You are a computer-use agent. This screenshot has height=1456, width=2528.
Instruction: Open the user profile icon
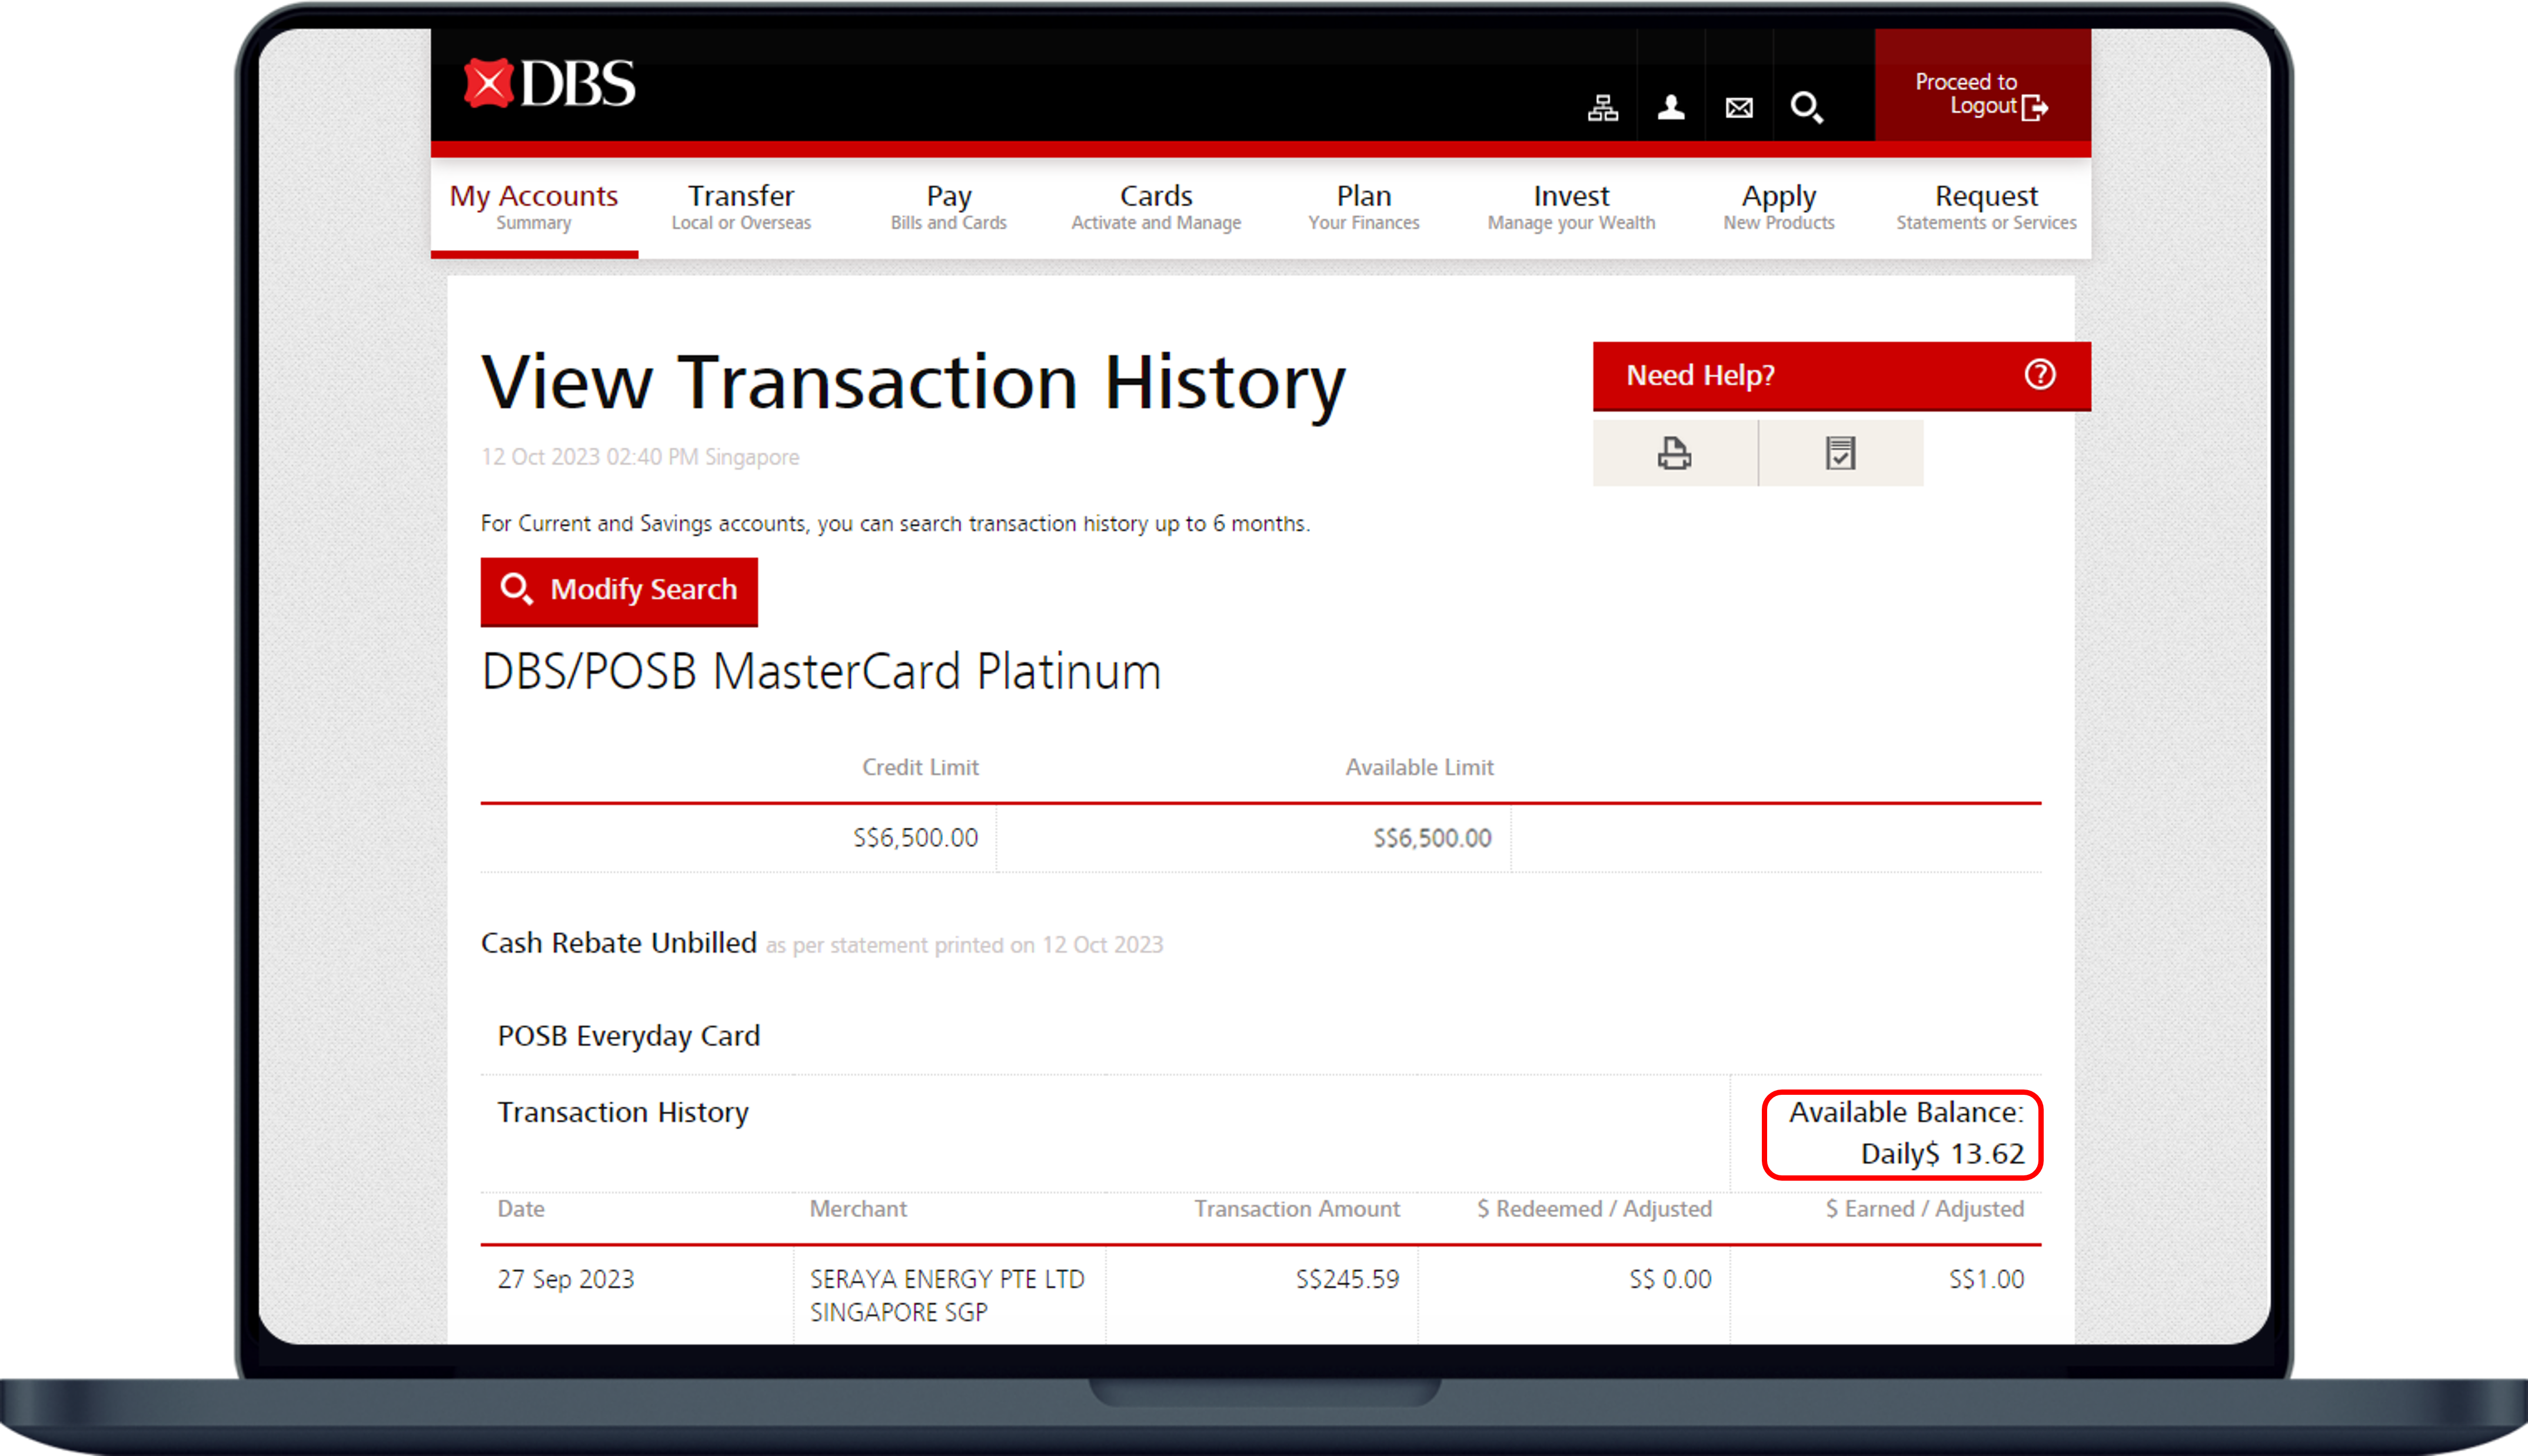[1671, 107]
